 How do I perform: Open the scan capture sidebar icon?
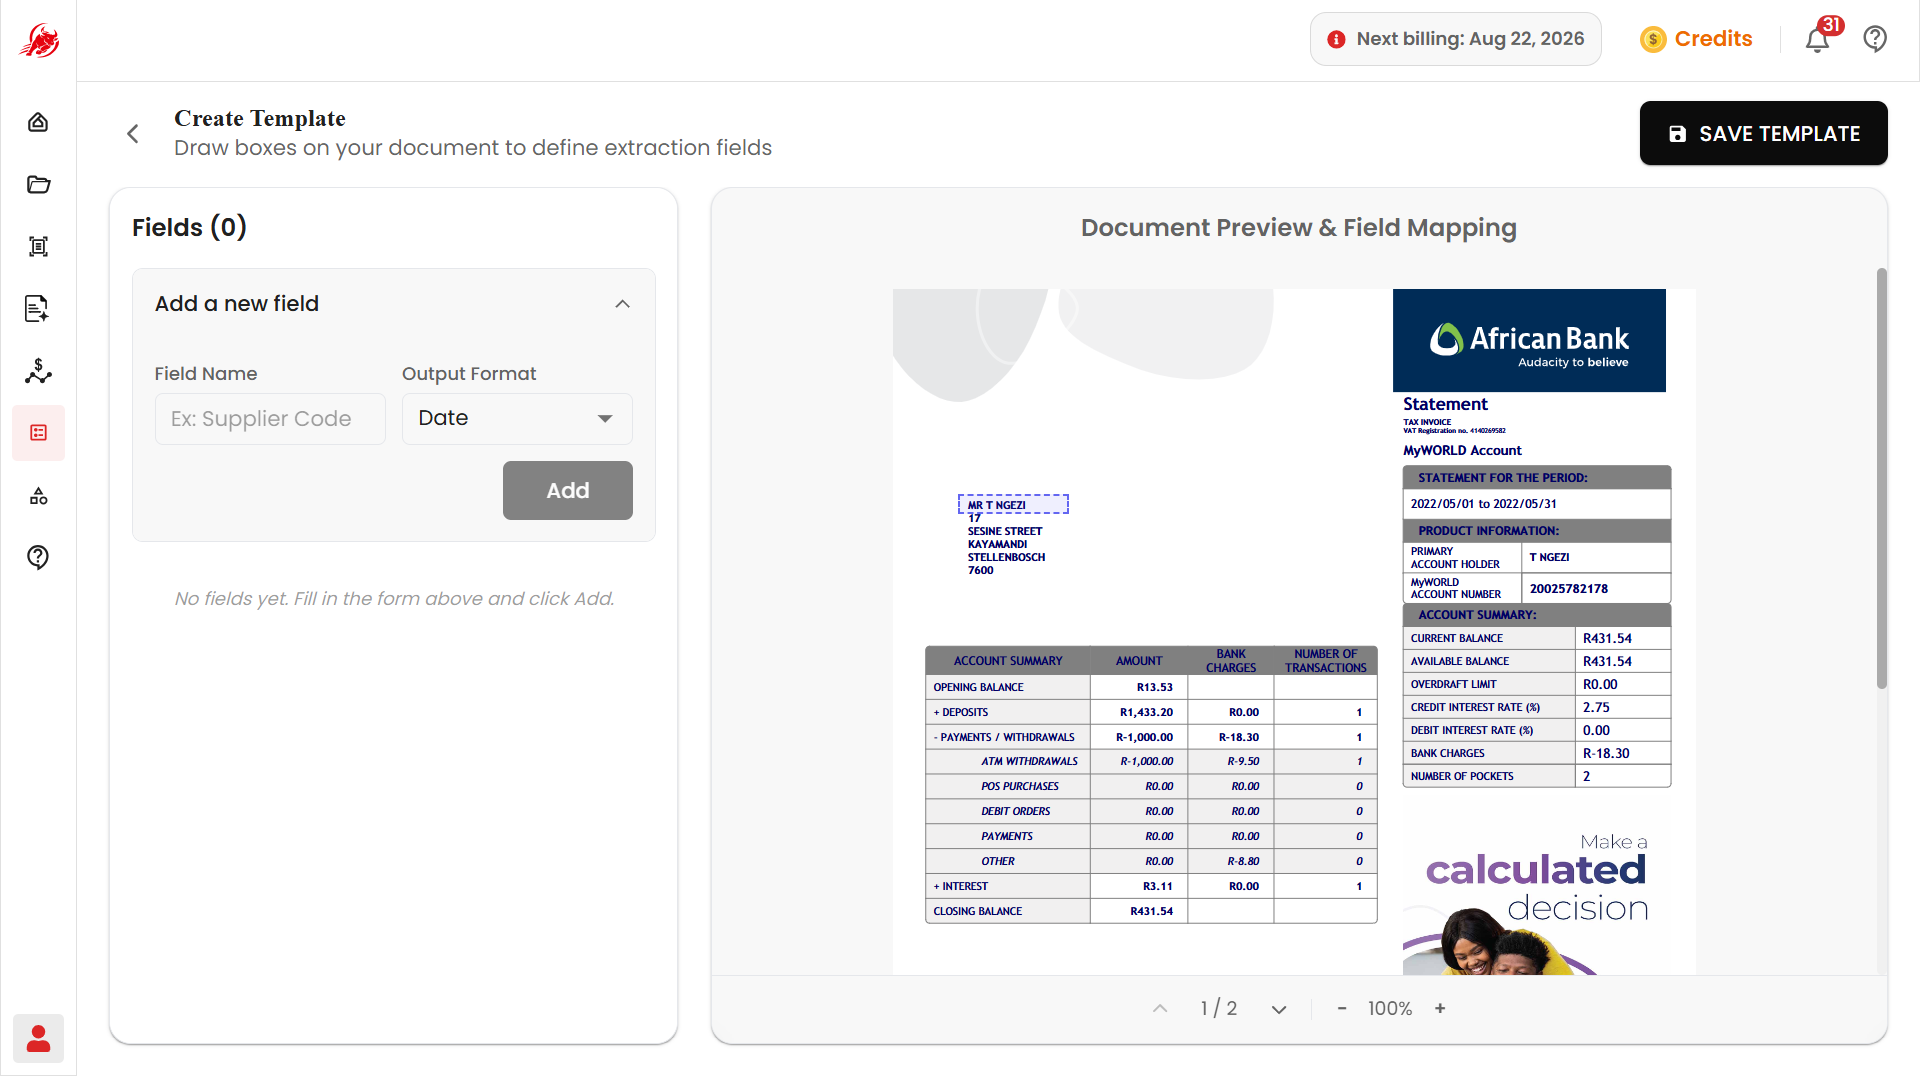pyautogui.click(x=38, y=246)
